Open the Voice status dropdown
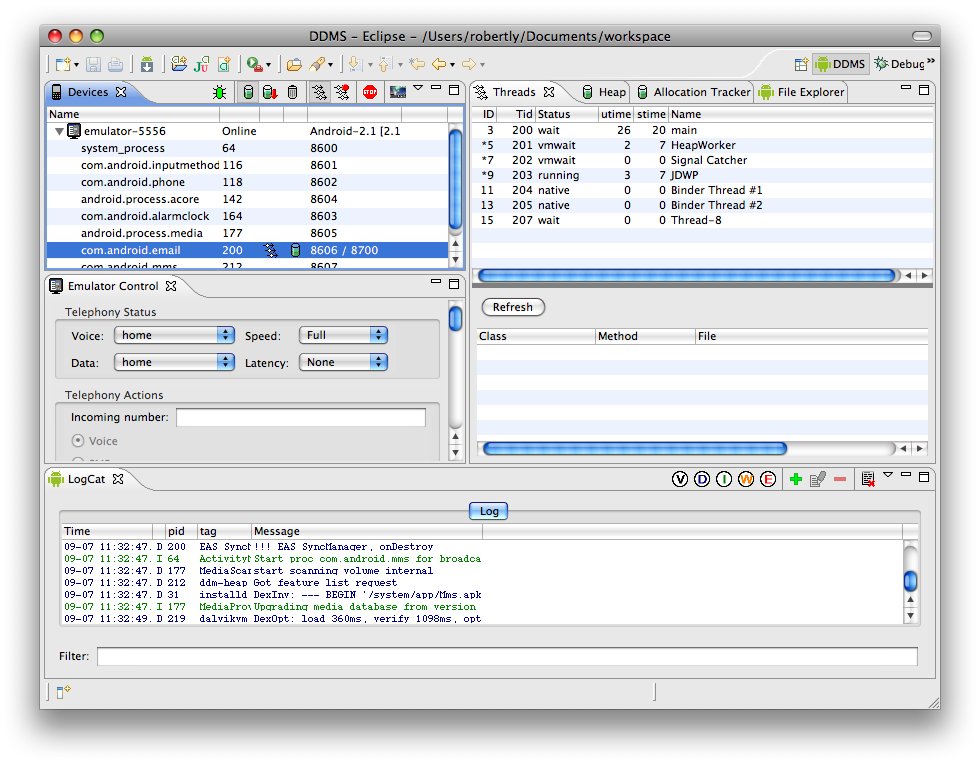 [x=174, y=336]
